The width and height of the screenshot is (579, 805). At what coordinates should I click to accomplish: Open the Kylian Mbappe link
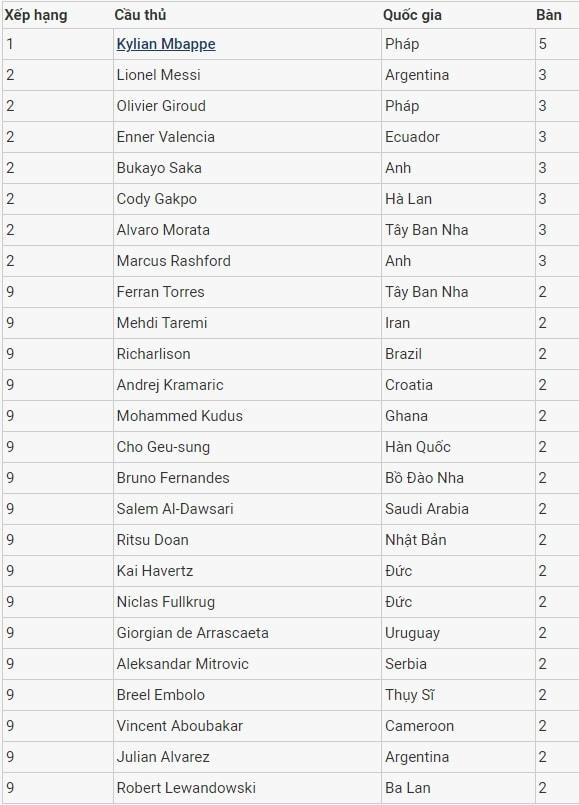tap(166, 44)
